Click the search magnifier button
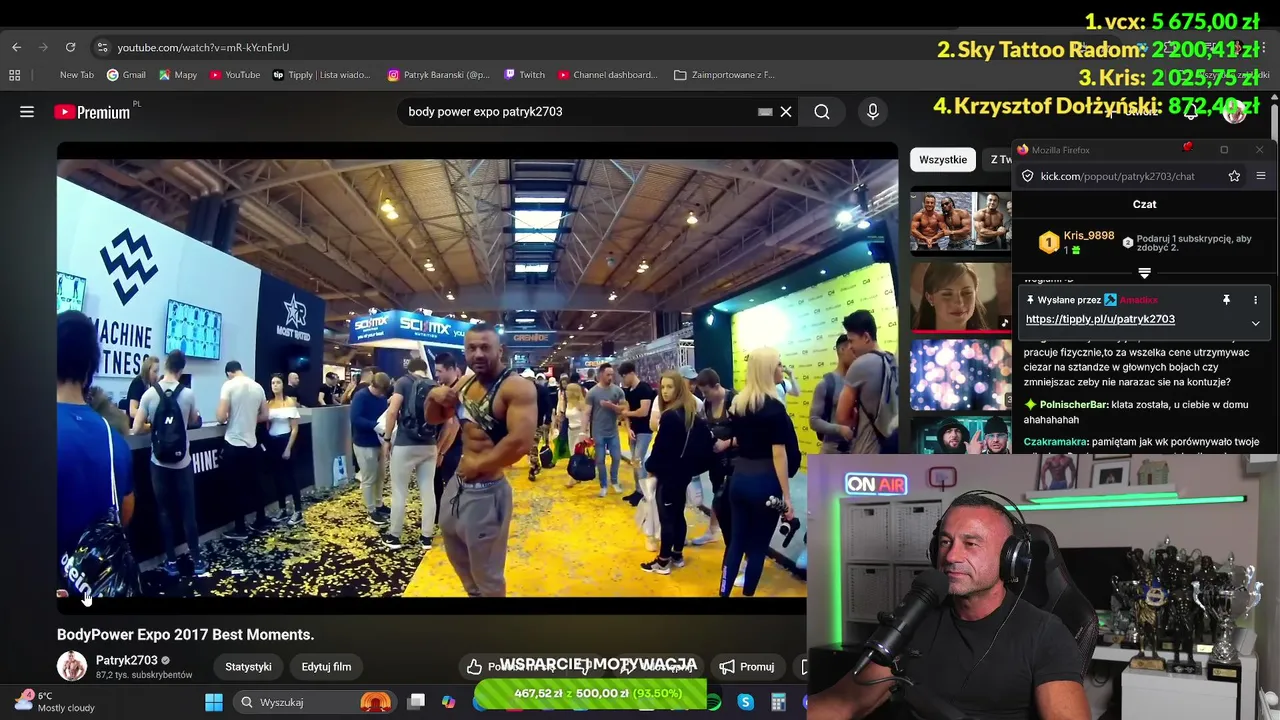Screen dimensions: 1280x720 [x=822, y=112]
